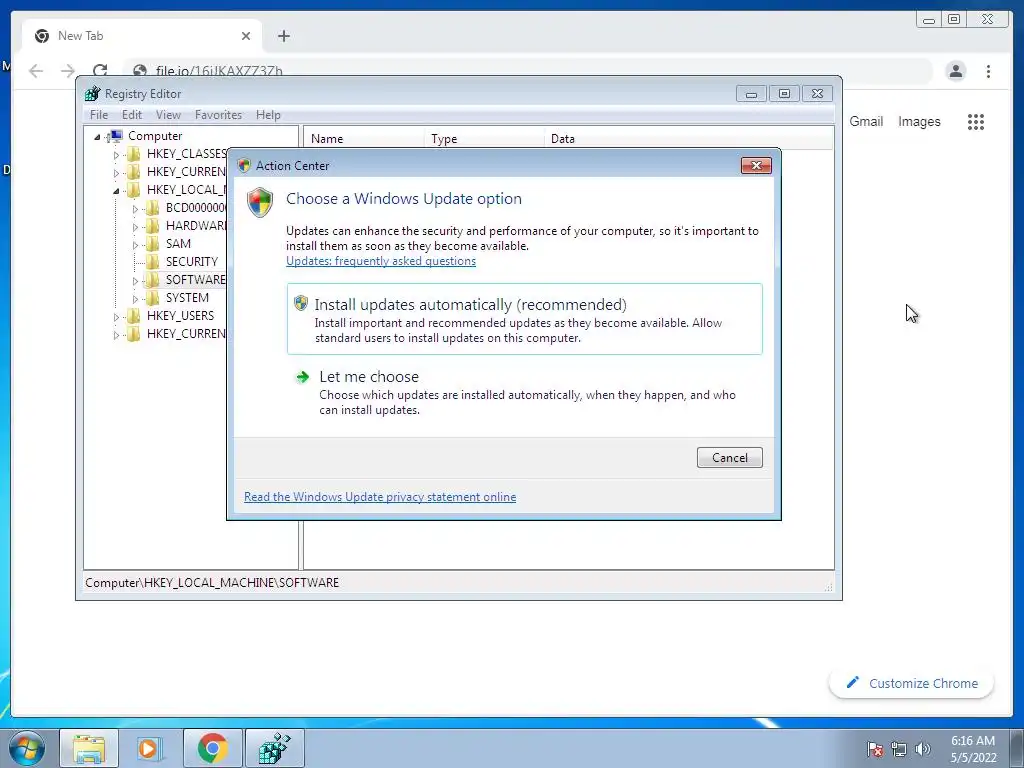Expand the HKEY_CURRENT_CONFIG key arrow
This screenshot has width=1024, height=768.
tap(116, 335)
